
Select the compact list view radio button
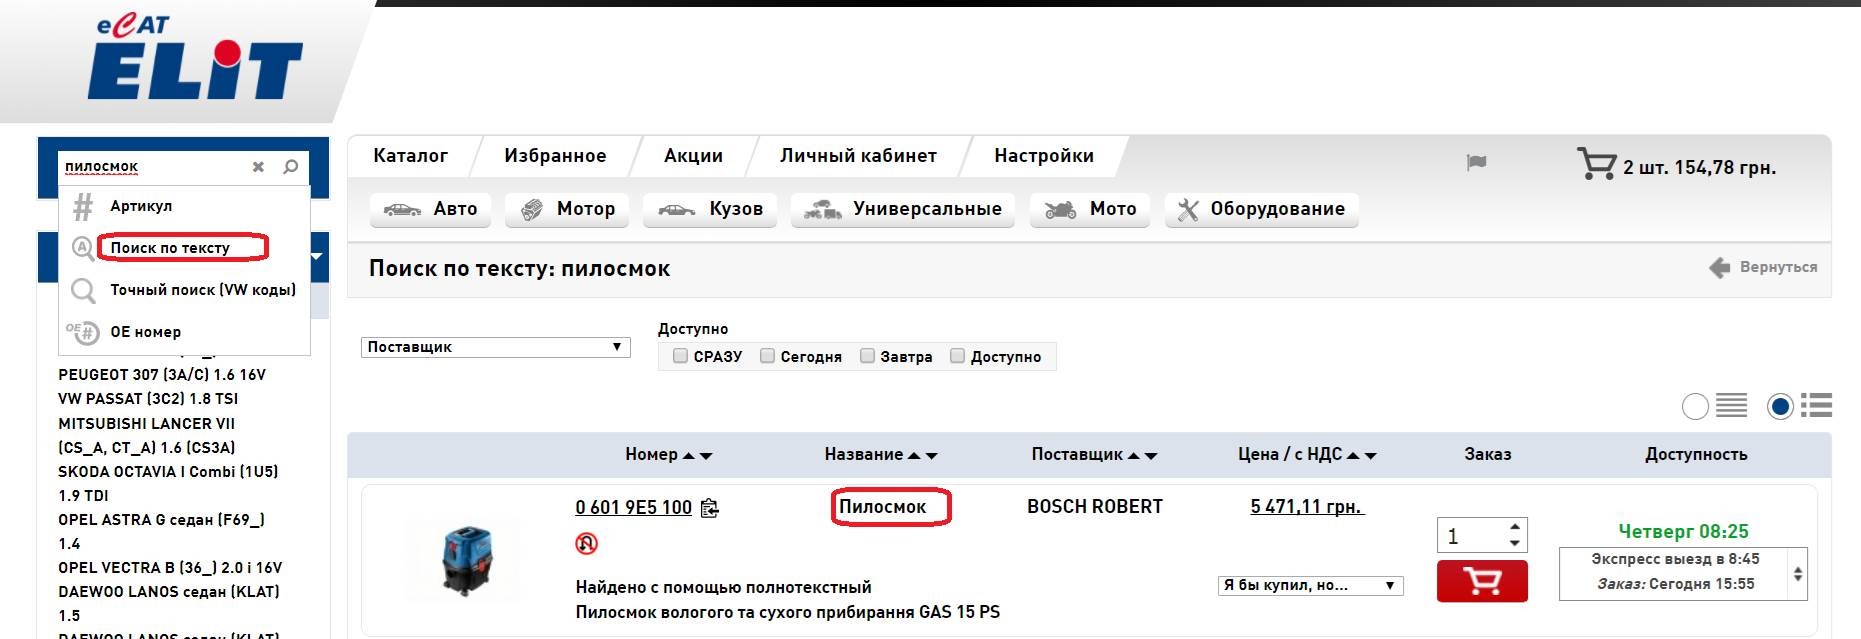pos(1696,406)
